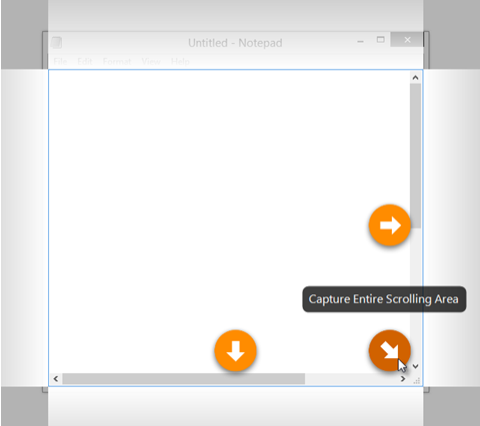Image resolution: width=480 pixels, height=426 pixels.
Task: Open the Help menu in Notepad
Action: coord(180,62)
